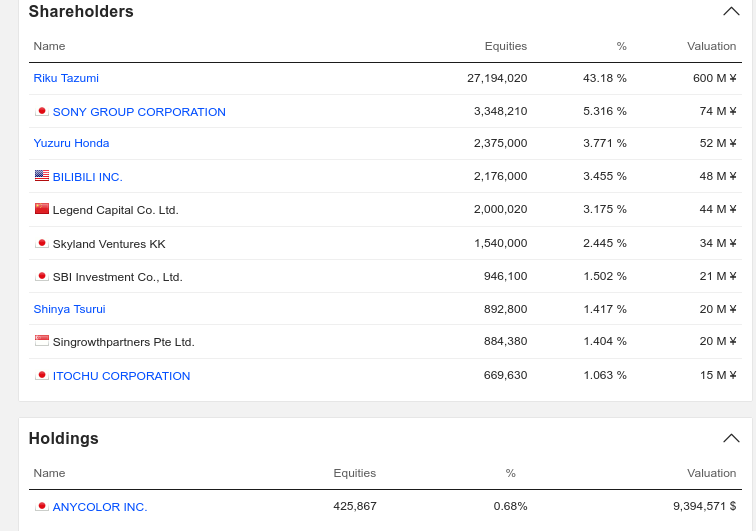Click equities value 3,348,210

pyautogui.click(x=500, y=111)
